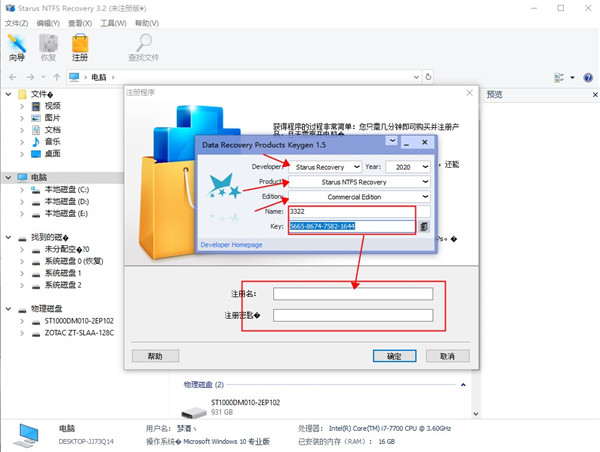Open the Developer dropdown Starus Recovery
Image resolution: width=600 pixels, height=452 pixels.
[324, 167]
